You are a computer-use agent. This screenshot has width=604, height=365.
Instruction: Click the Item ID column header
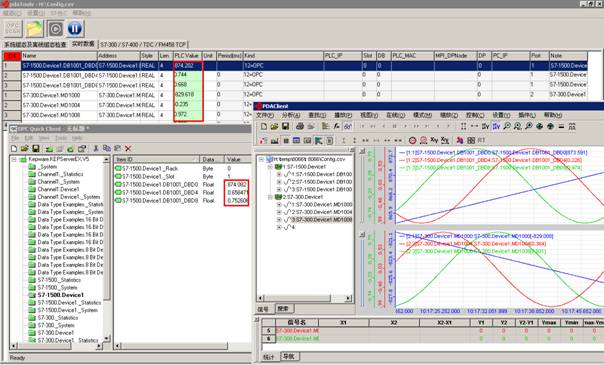coord(156,159)
